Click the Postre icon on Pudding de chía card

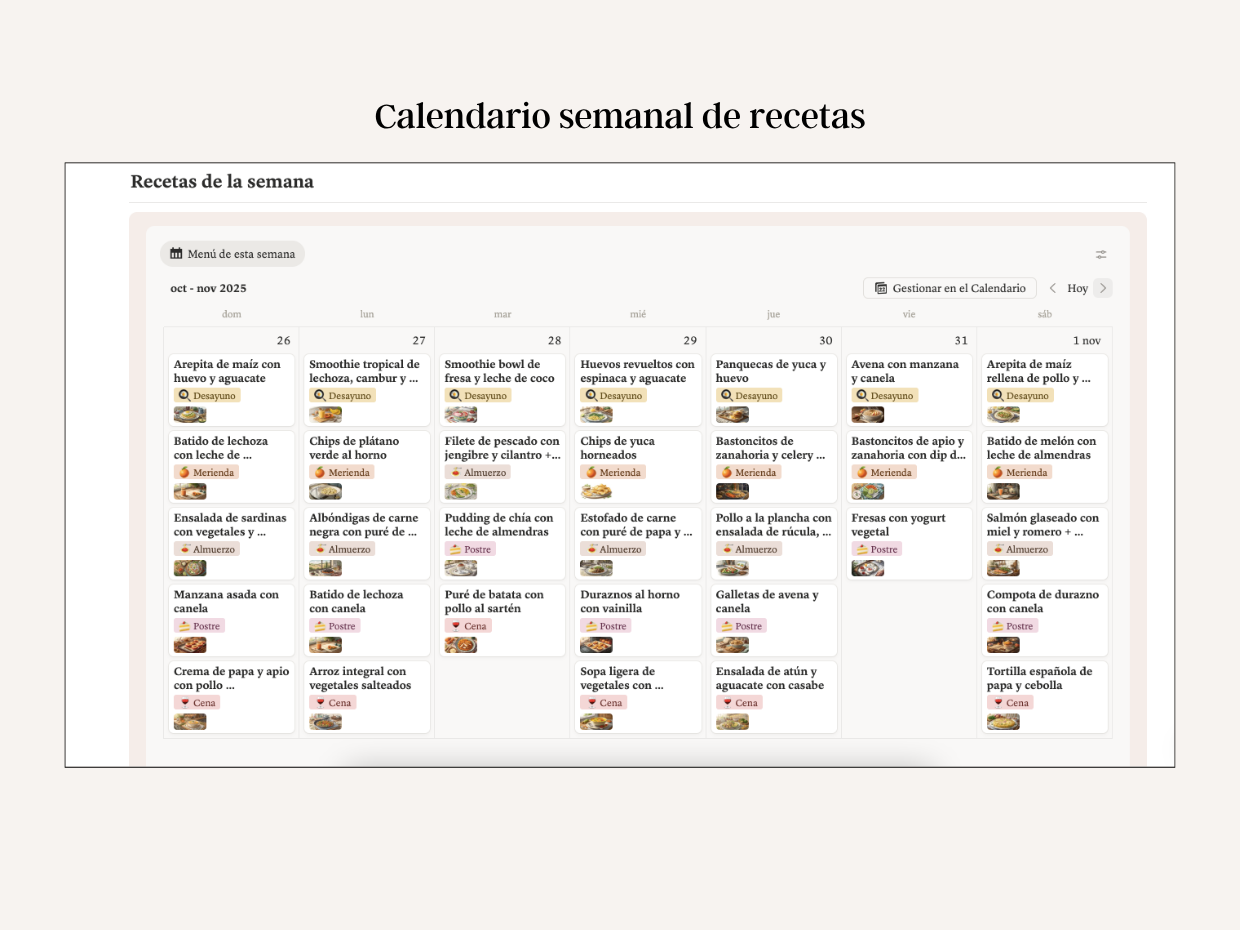455,549
